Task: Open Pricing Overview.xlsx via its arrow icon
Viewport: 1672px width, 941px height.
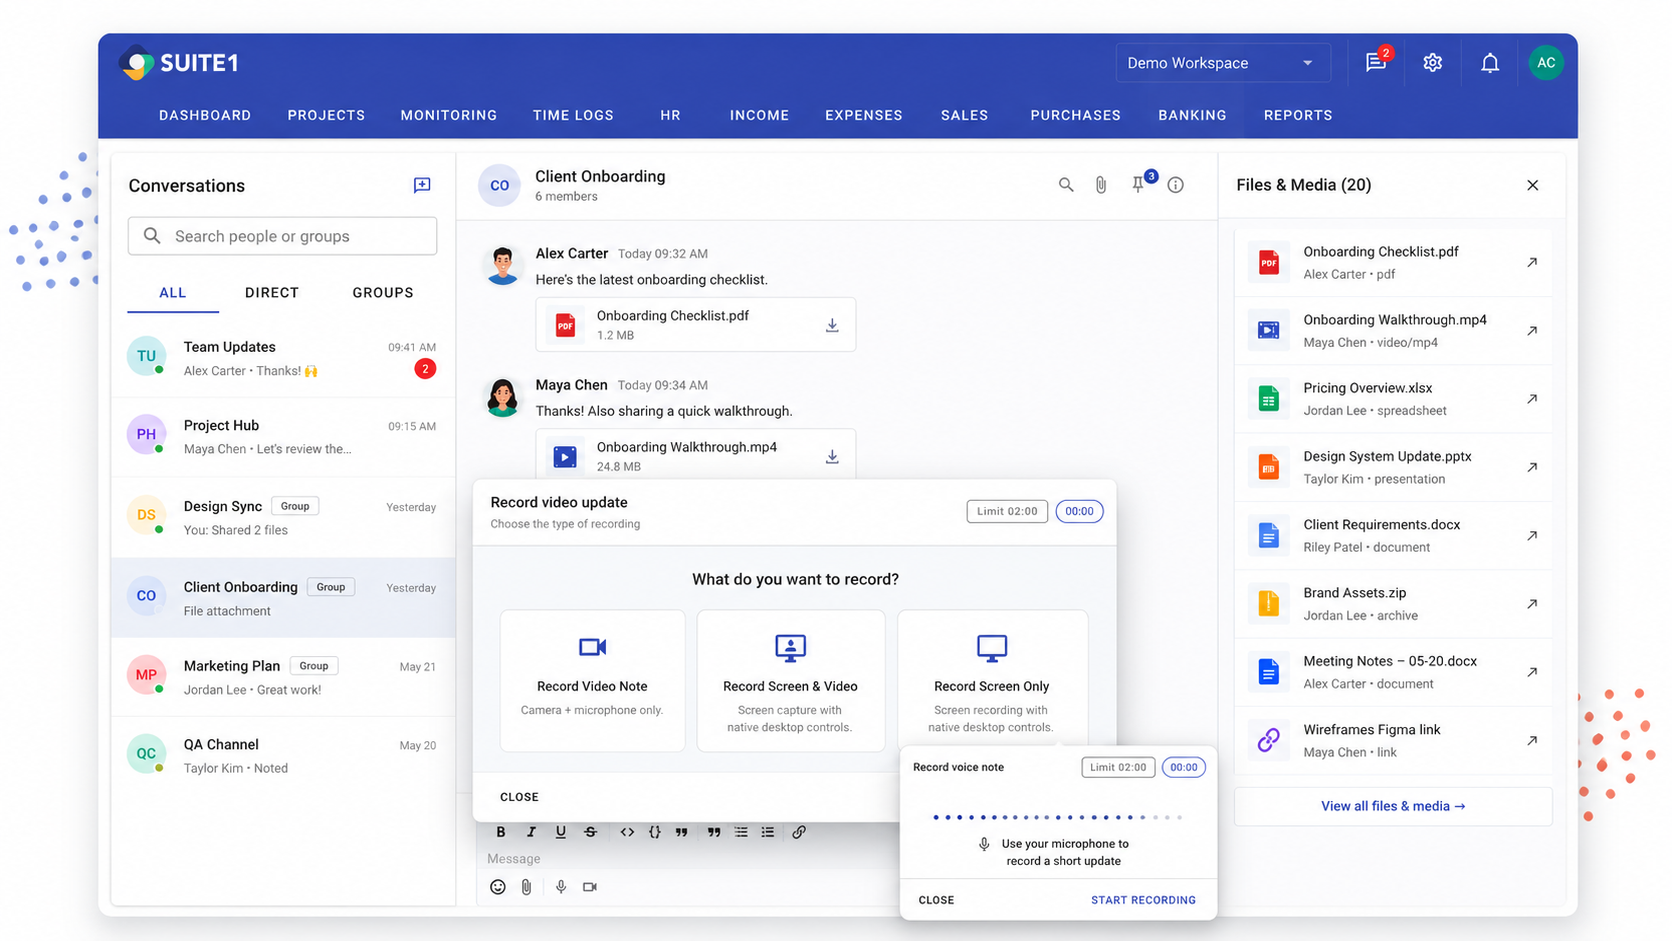Action: point(1532,399)
